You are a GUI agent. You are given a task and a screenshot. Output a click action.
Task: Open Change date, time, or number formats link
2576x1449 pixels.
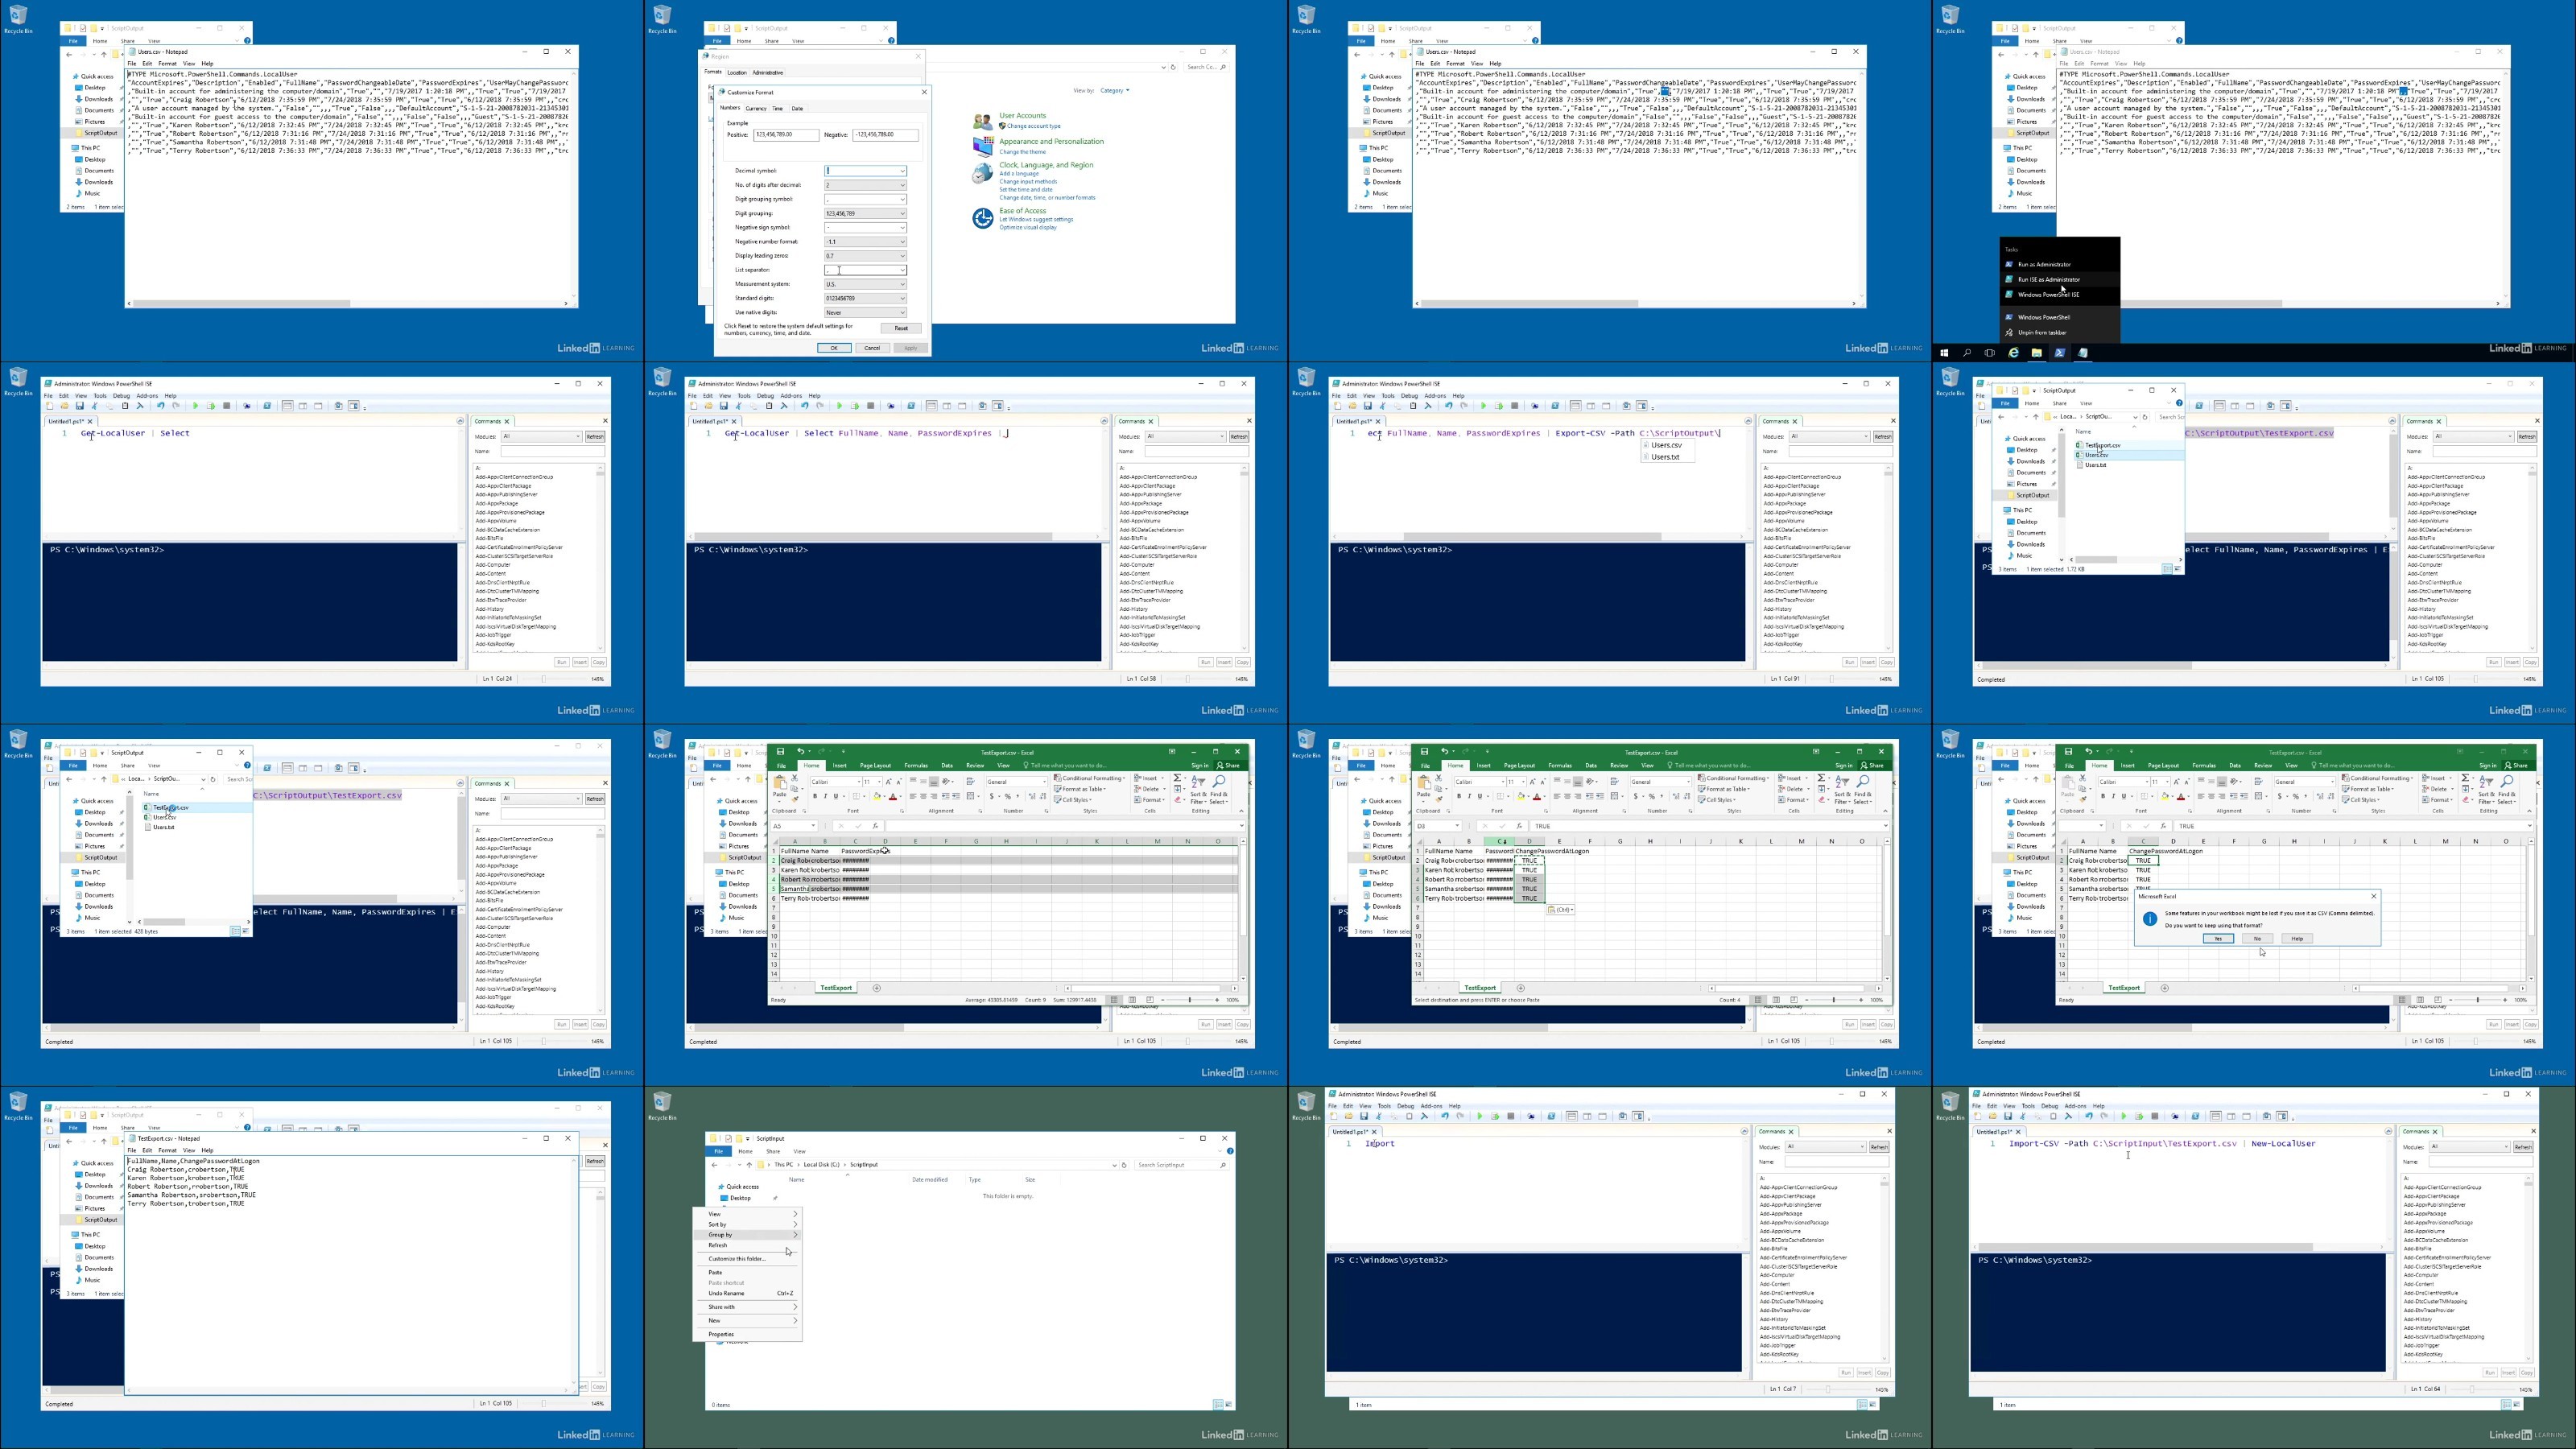(x=1047, y=198)
